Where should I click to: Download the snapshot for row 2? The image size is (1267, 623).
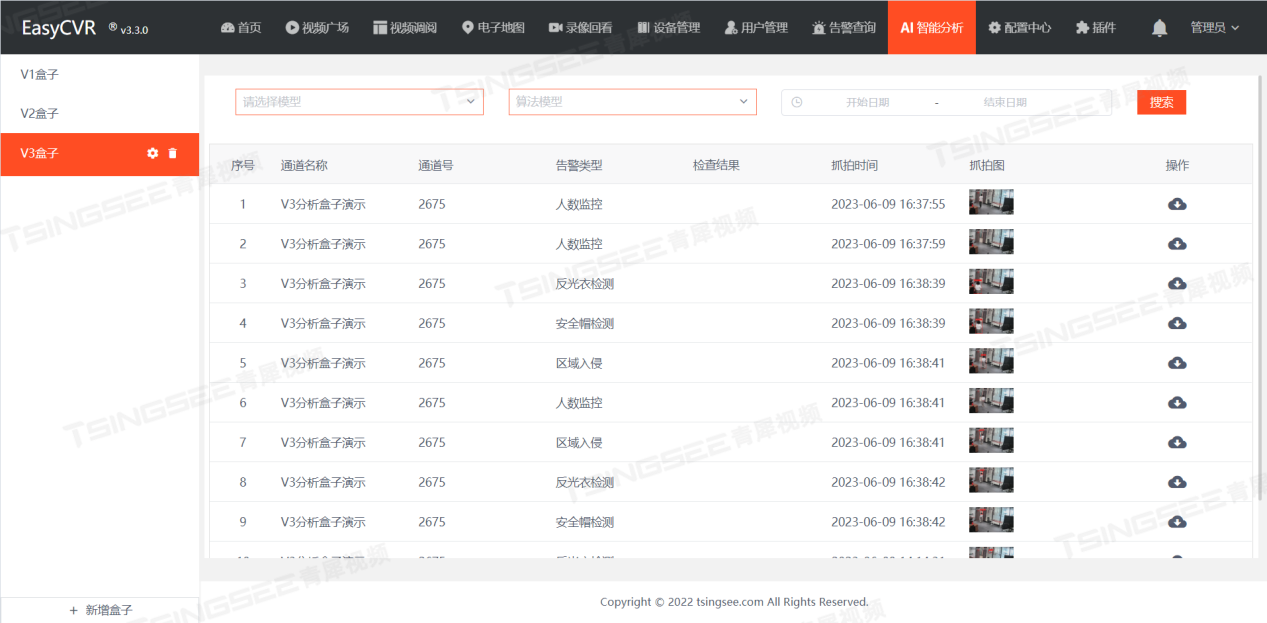[1177, 244]
